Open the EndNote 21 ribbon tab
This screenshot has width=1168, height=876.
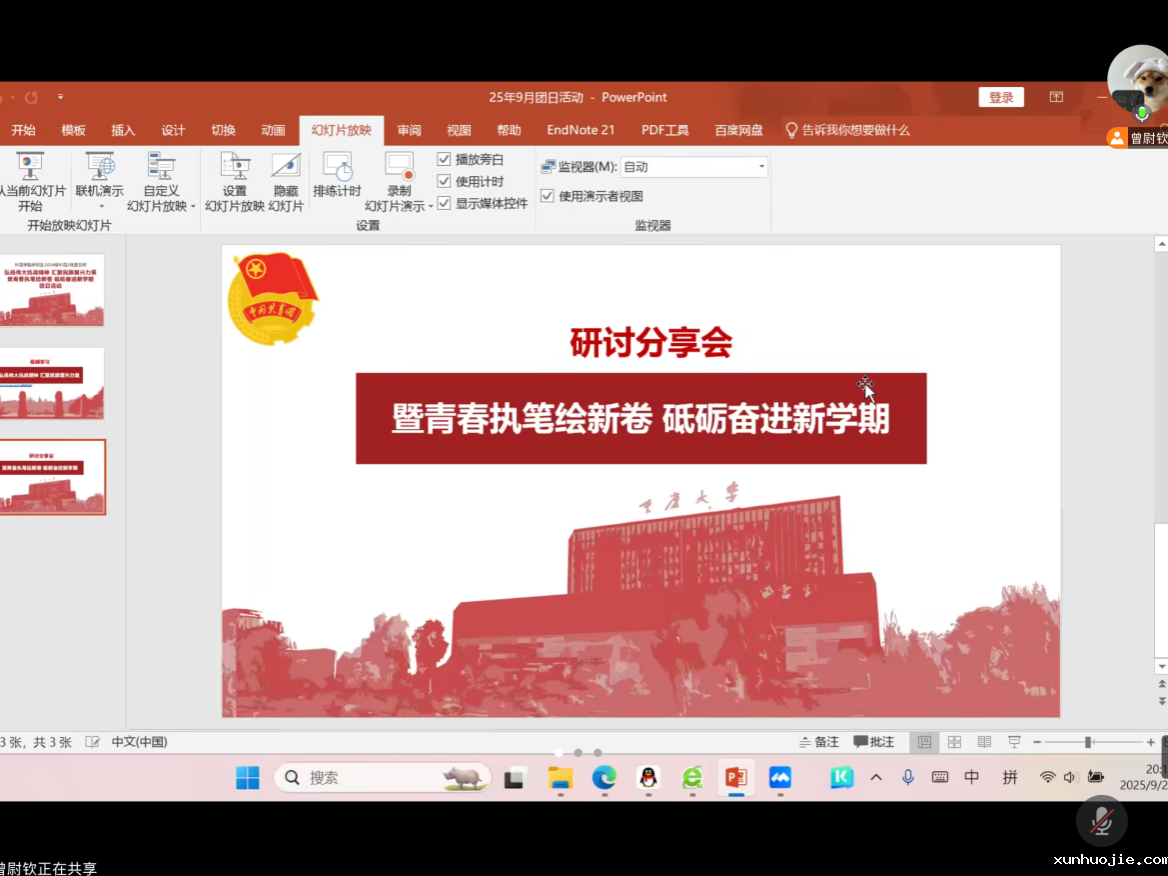point(580,130)
